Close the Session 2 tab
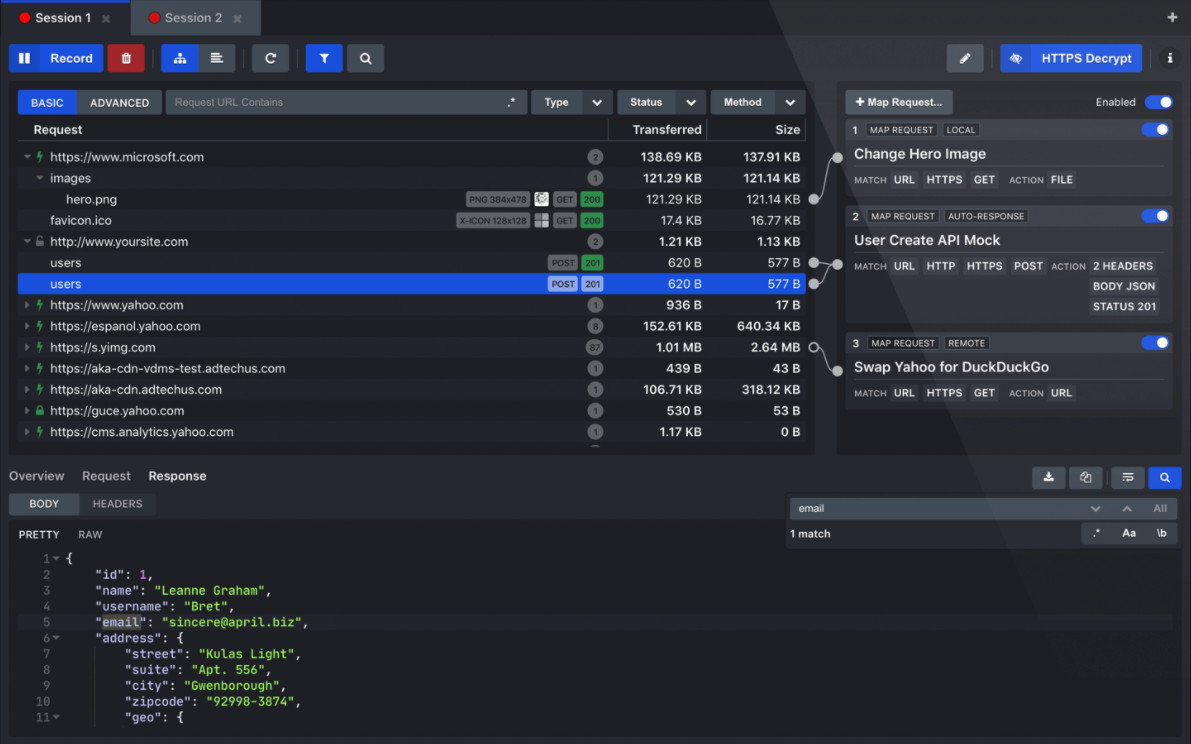Image resolution: width=1191 pixels, height=744 pixels. (238, 18)
